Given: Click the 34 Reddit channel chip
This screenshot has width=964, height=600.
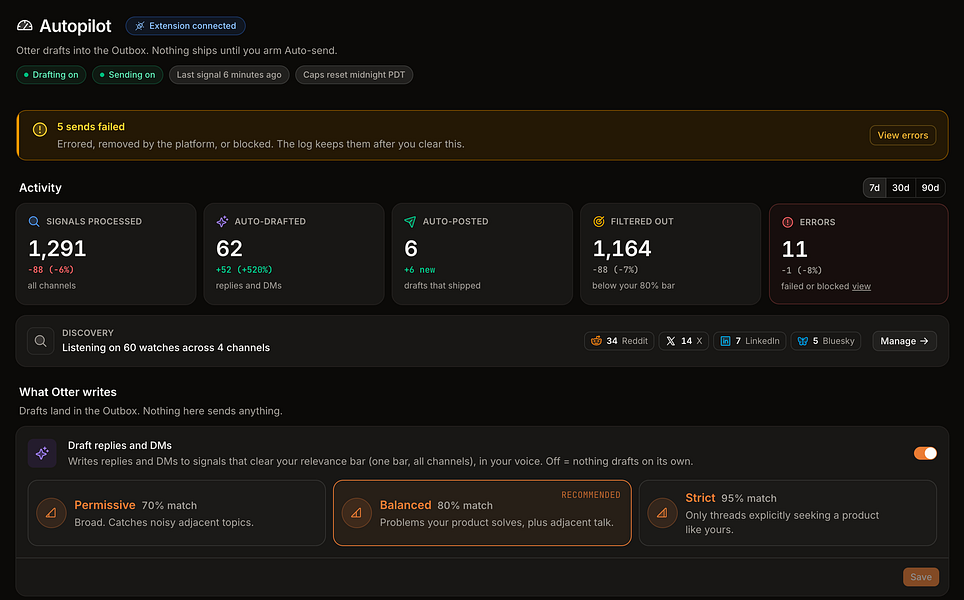Looking at the screenshot, I should pyautogui.click(x=619, y=341).
